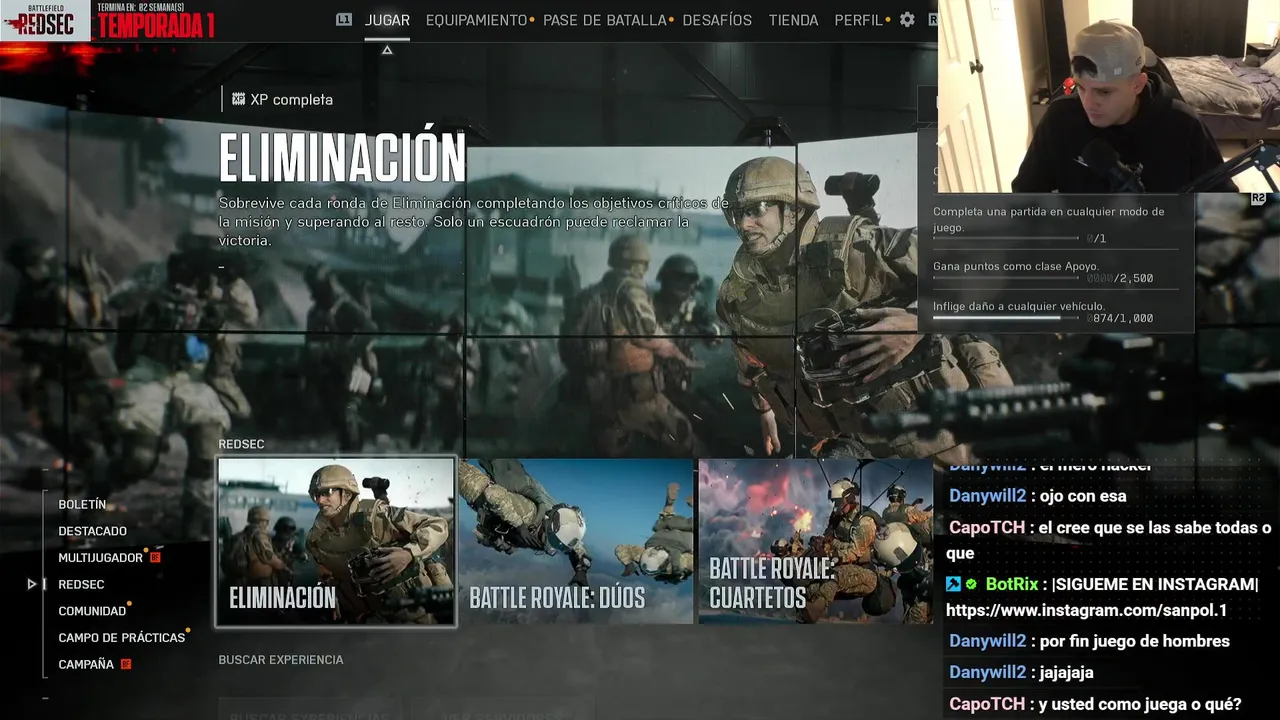Screen dimensions: 1280x720
Task: Click the Battlefield REDSEC logo
Action: [x=45, y=20]
